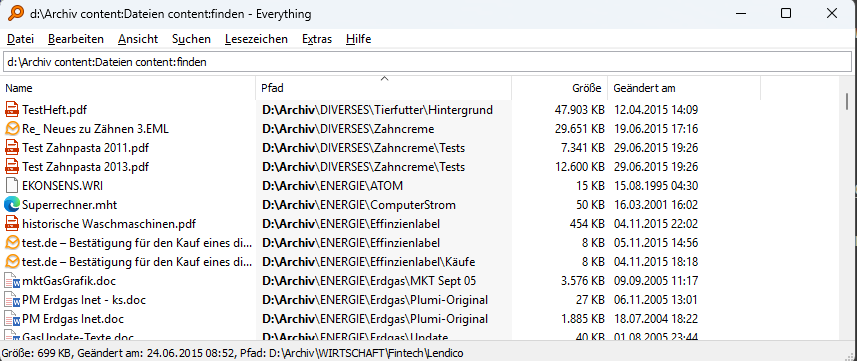The image size is (857, 361).
Task: Open the Ansicht menu
Action: (x=138, y=39)
